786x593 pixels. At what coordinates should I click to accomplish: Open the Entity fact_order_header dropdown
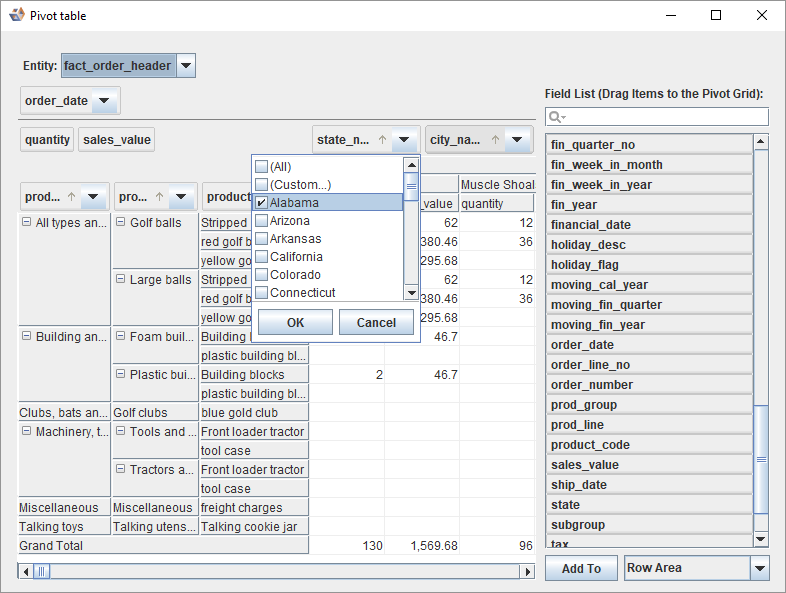point(186,66)
